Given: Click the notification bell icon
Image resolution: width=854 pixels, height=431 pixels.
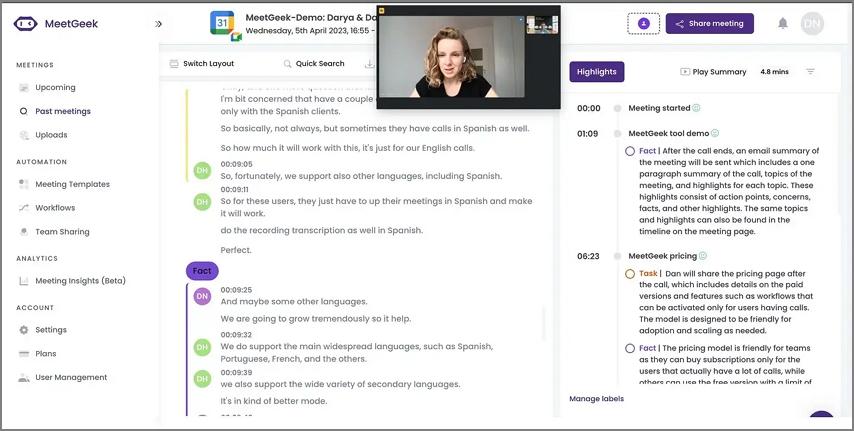Looking at the screenshot, I should [783, 23].
